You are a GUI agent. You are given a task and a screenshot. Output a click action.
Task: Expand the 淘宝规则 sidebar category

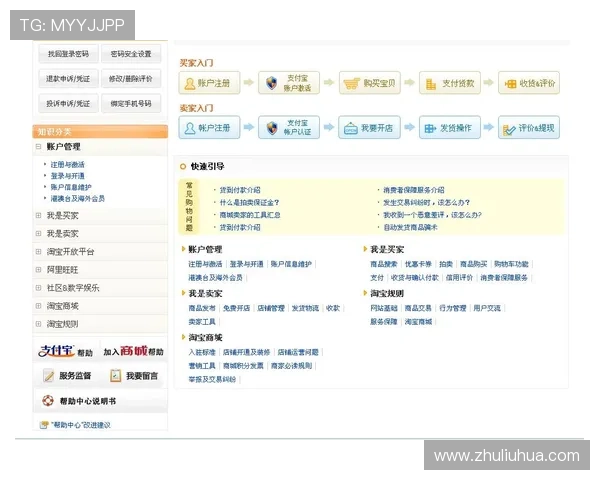[38, 324]
